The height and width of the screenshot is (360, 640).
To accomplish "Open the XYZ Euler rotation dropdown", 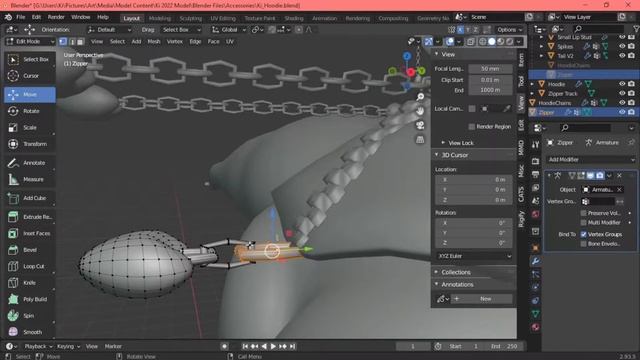I will (474, 256).
